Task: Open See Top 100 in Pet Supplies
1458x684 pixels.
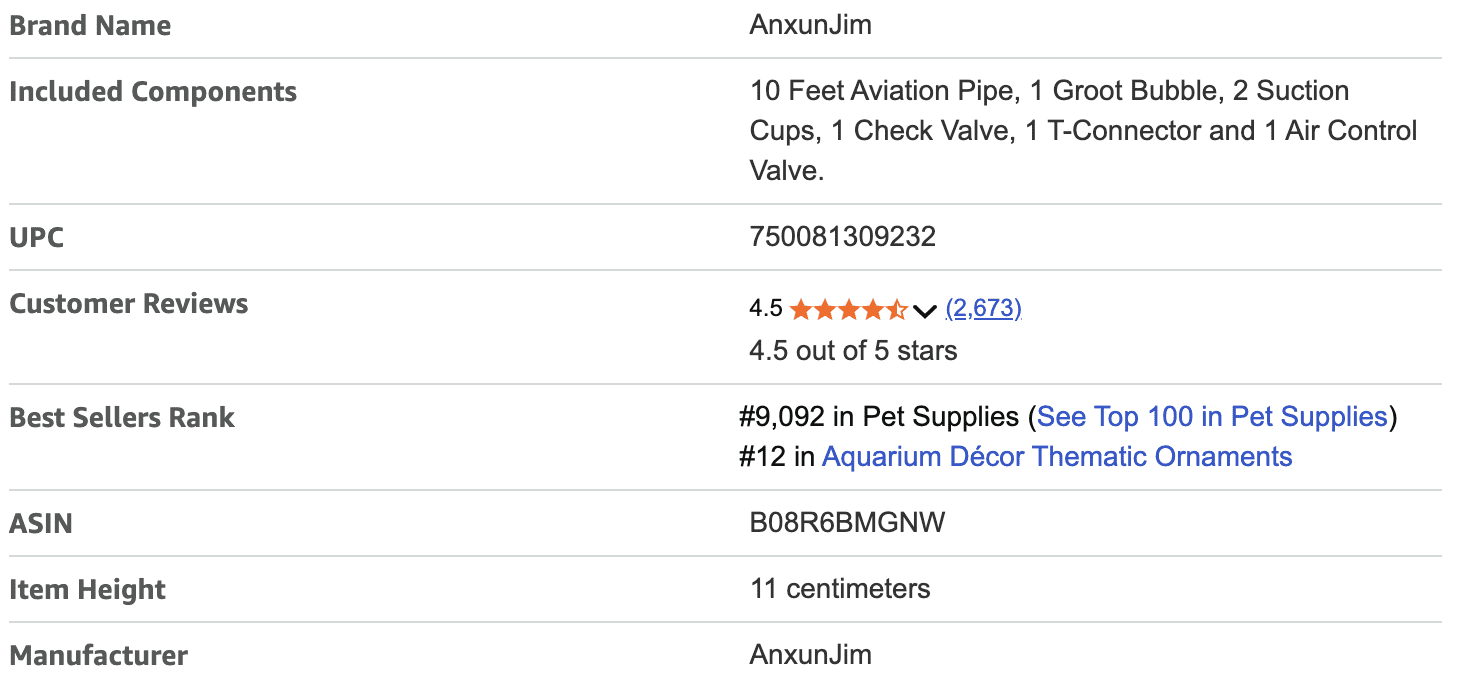Action: [1212, 416]
